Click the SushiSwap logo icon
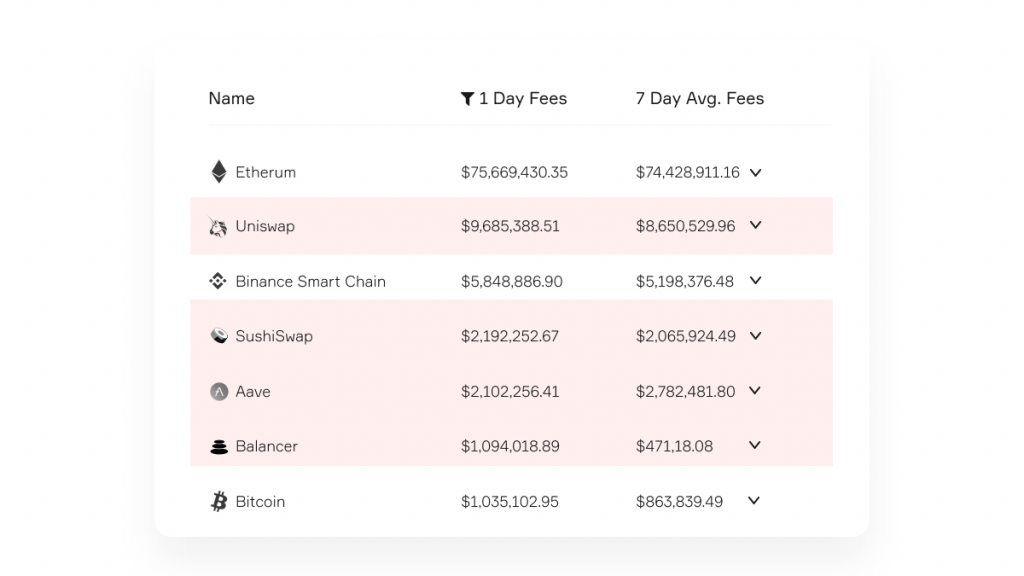The height and width of the screenshot is (576, 1024). (x=219, y=336)
